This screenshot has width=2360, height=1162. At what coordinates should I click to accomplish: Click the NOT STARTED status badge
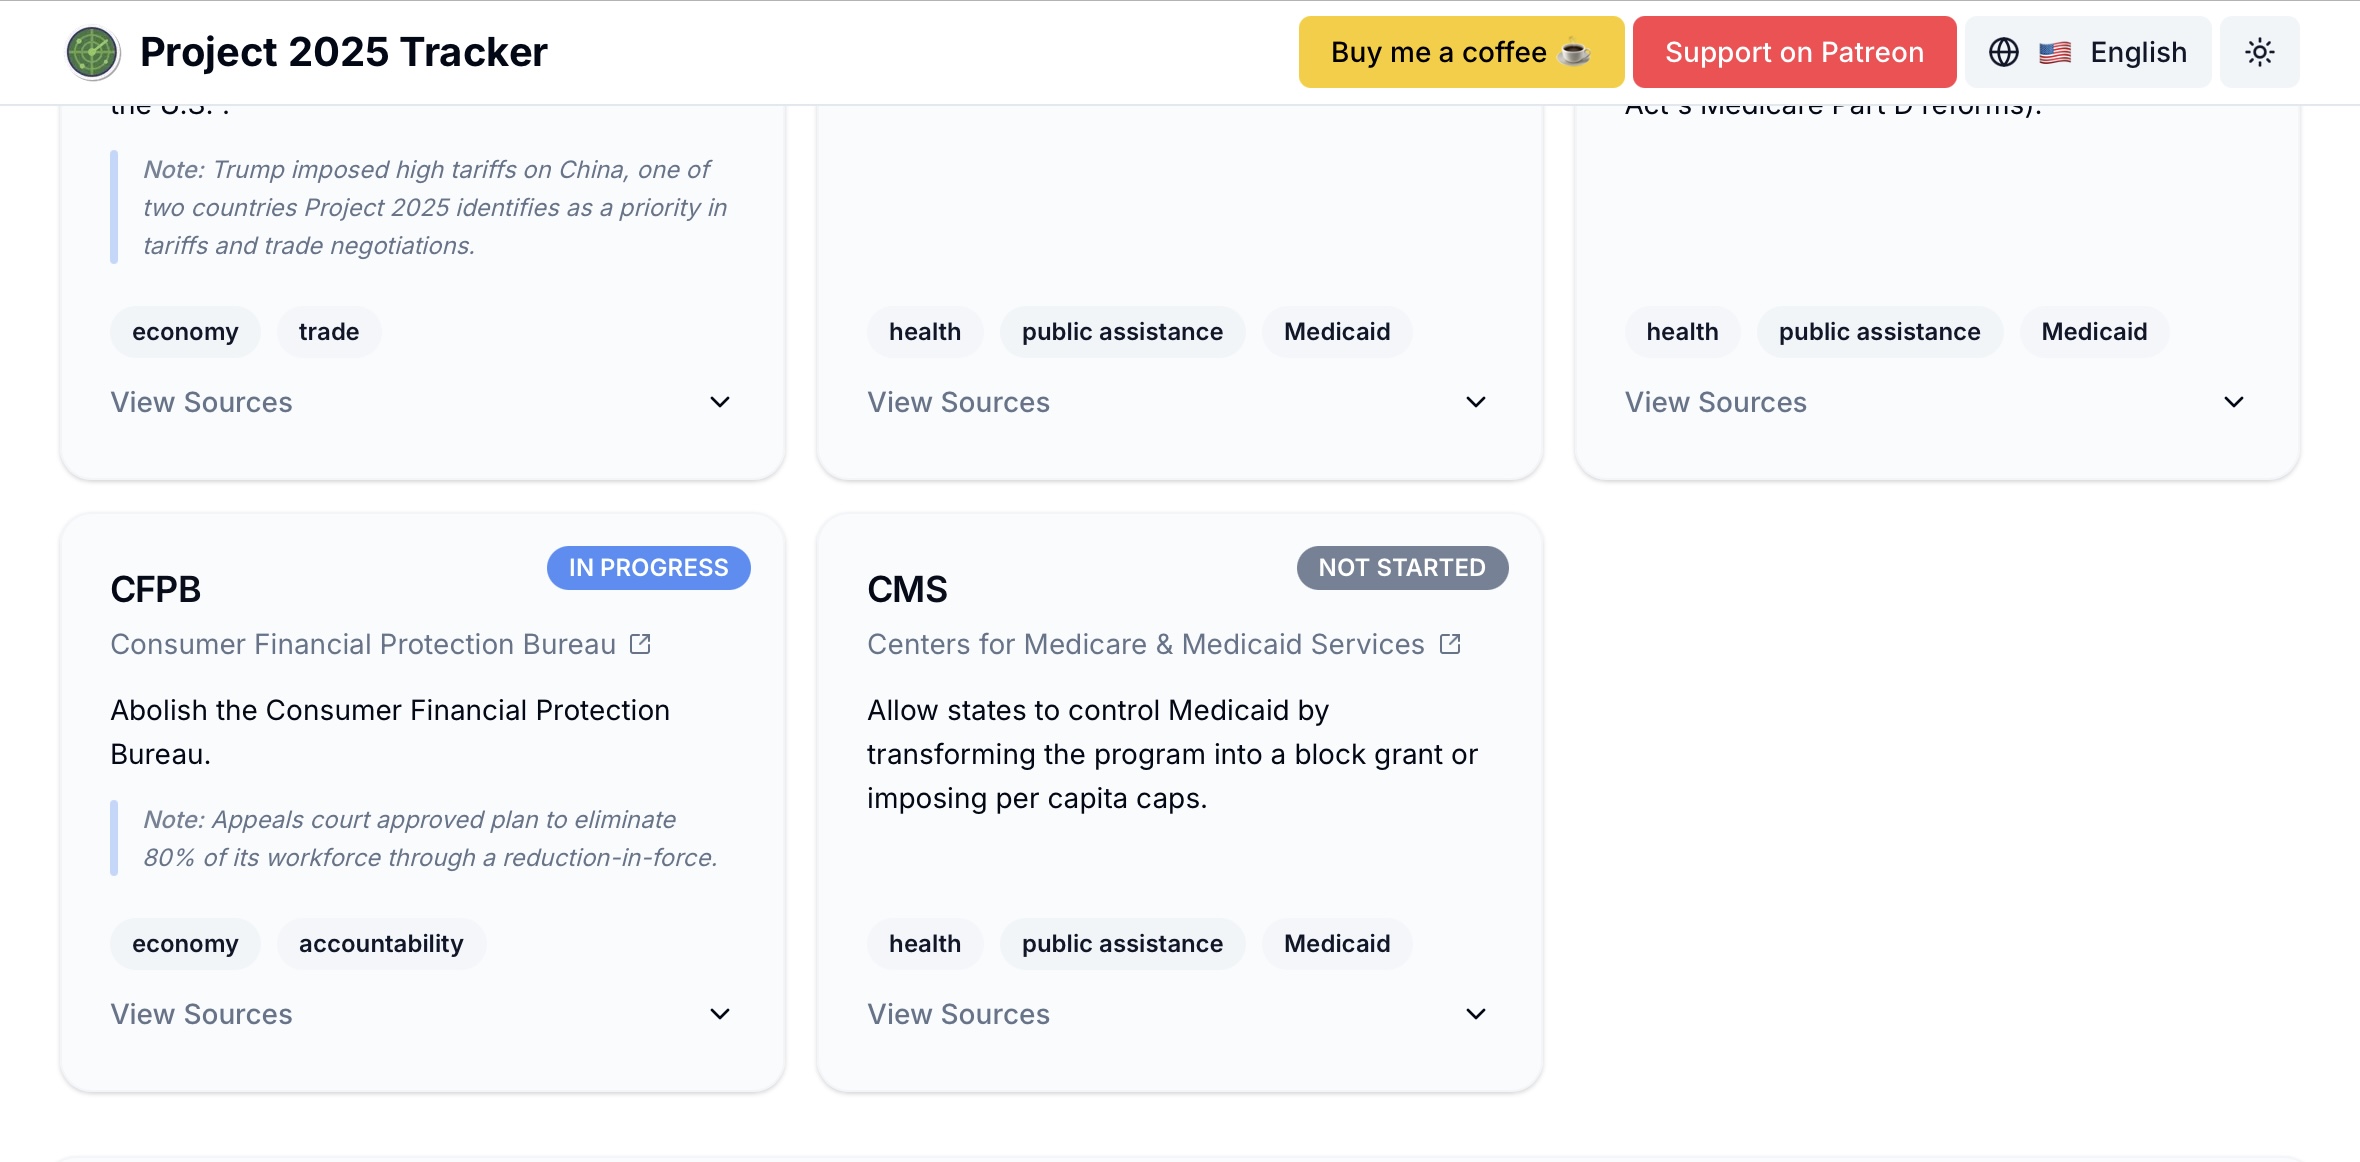point(1402,568)
